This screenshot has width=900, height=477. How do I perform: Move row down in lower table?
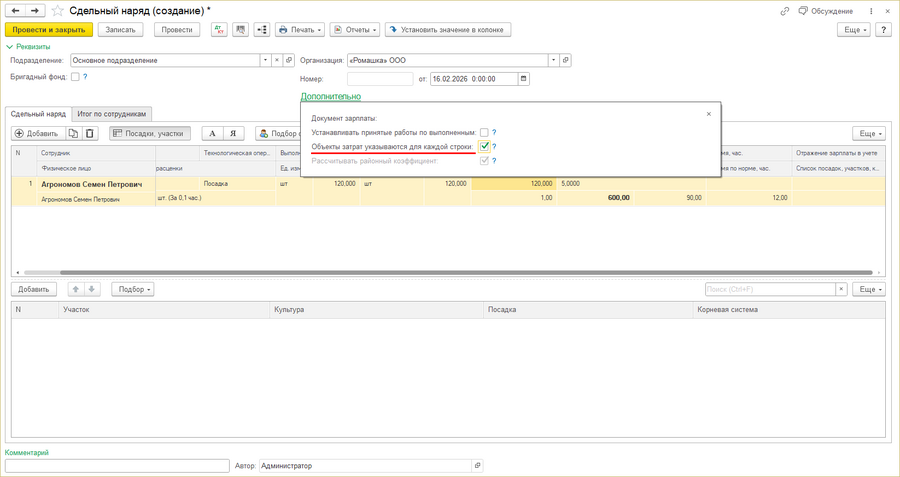point(92,289)
